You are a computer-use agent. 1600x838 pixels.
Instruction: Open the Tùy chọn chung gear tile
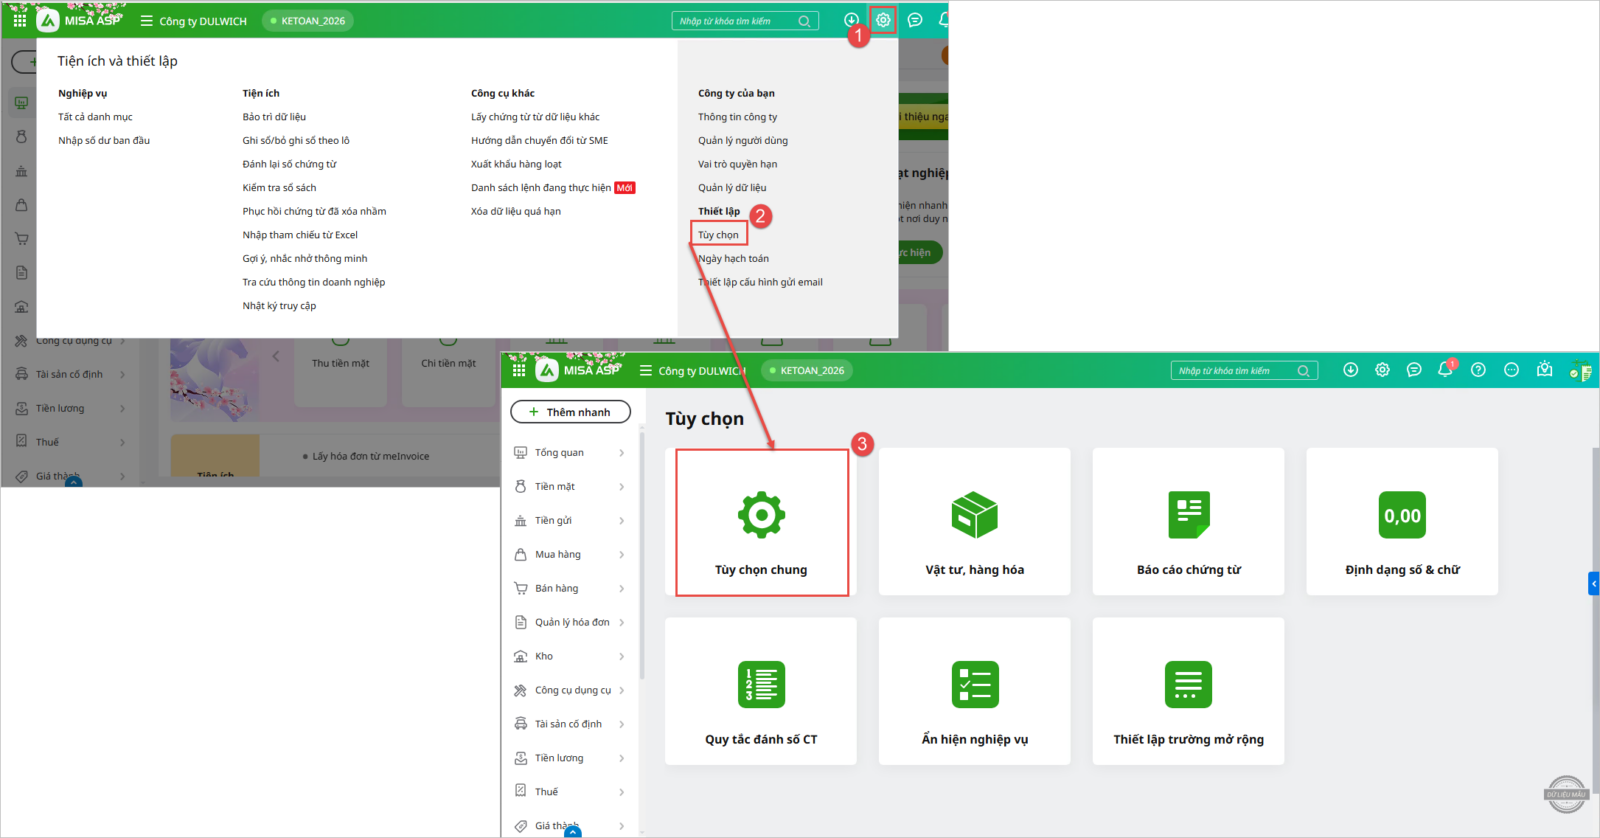click(x=761, y=522)
